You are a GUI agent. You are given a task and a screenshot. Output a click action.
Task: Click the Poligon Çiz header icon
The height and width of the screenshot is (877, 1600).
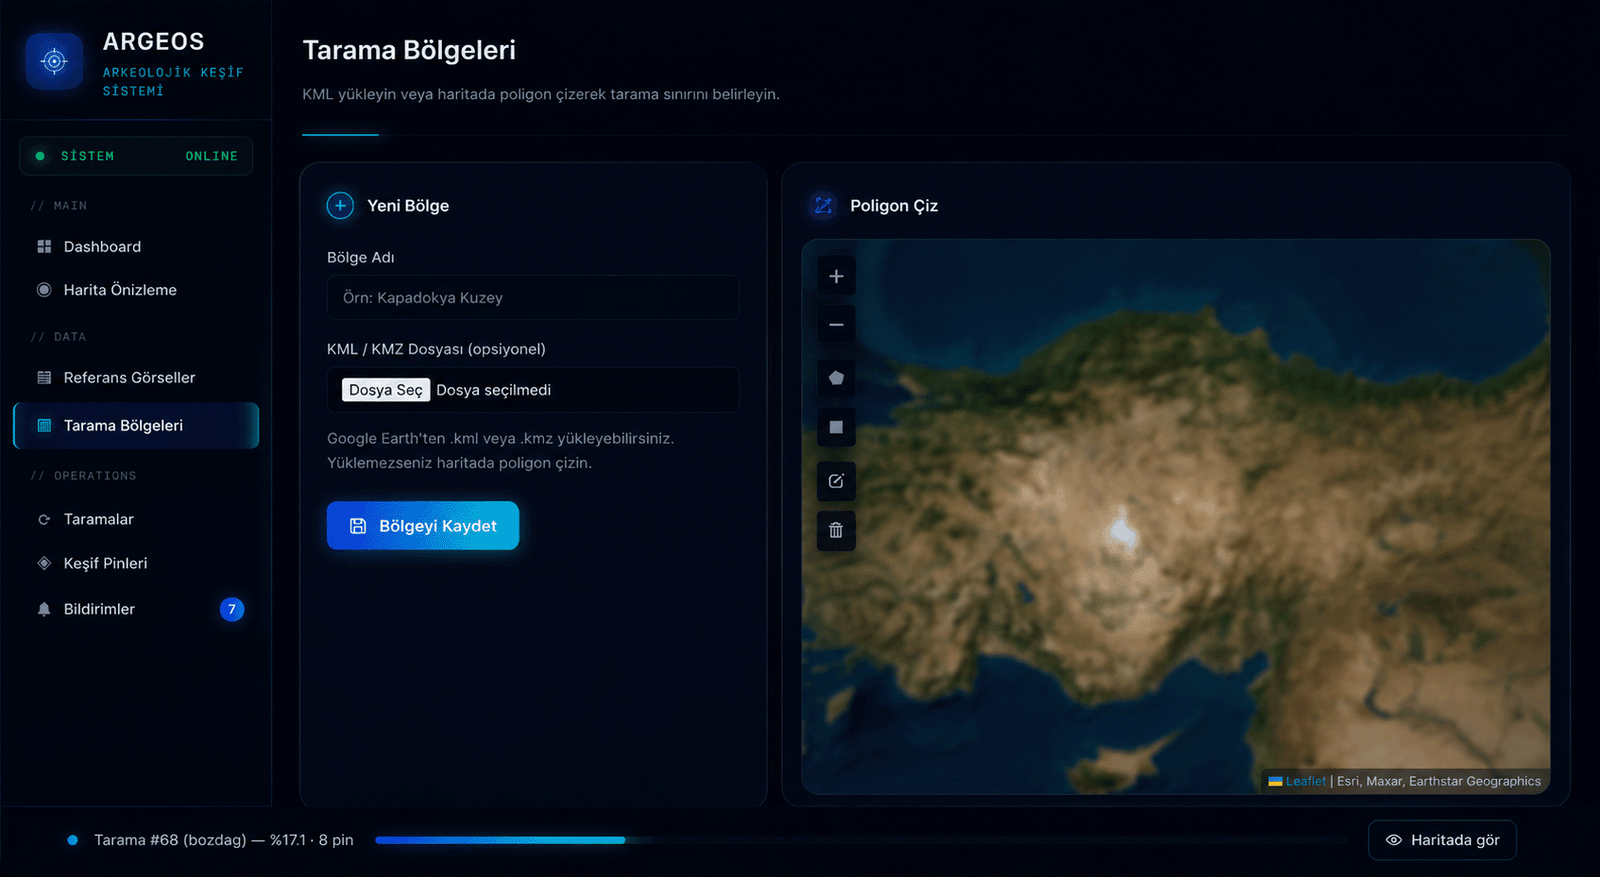823,205
